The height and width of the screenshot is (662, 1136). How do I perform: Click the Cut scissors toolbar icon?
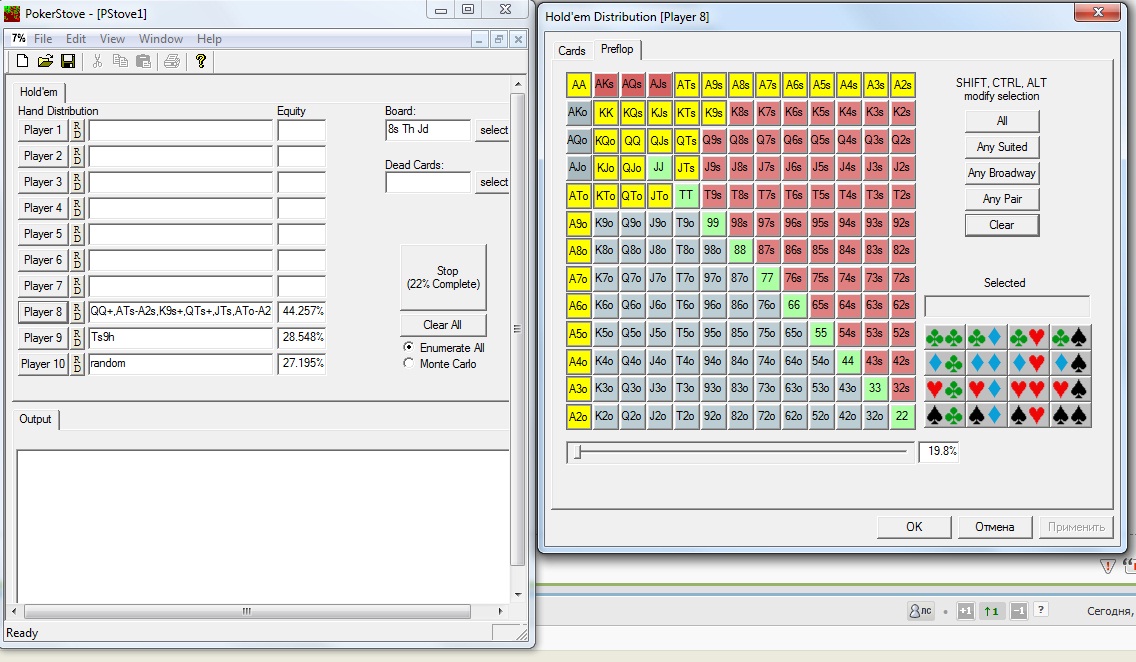coord(97,62)
